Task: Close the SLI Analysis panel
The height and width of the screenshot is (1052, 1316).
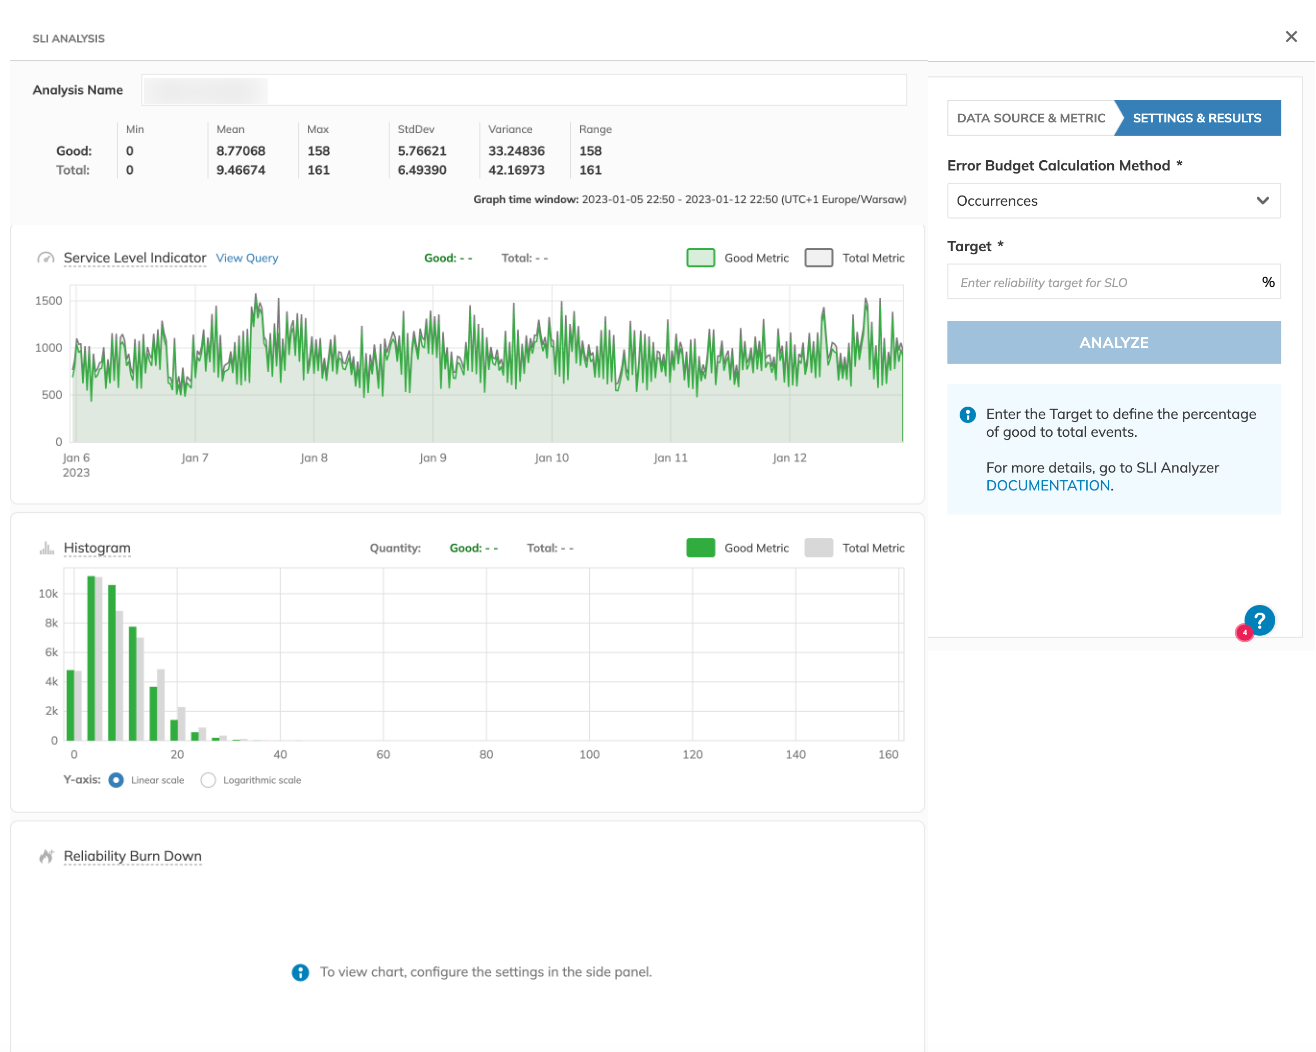Action: coord(1291,37)
